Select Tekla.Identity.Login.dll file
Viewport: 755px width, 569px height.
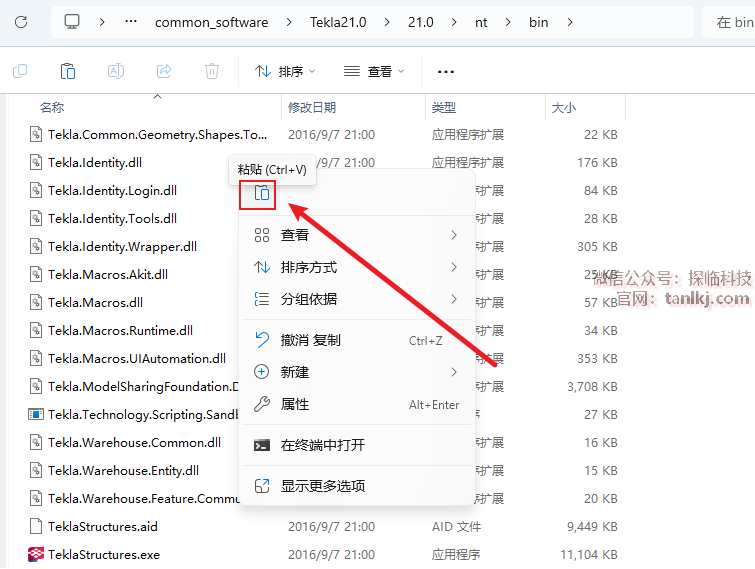[112, 191]
